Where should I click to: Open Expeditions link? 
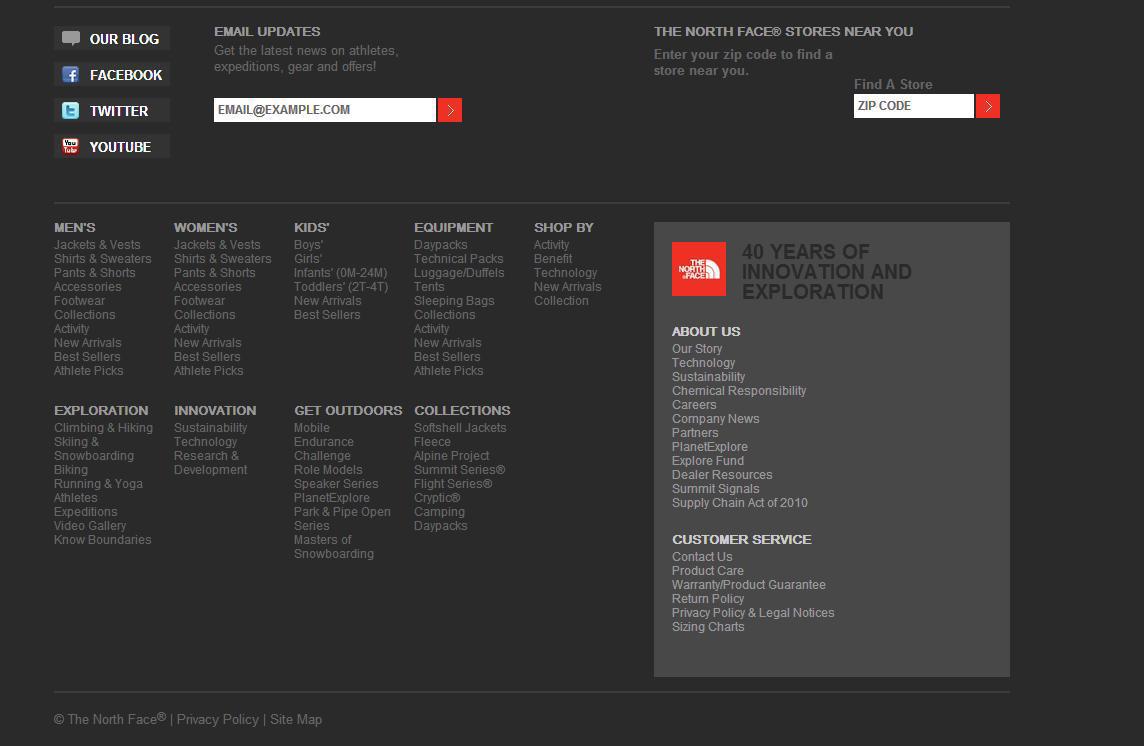pos(85,512)
